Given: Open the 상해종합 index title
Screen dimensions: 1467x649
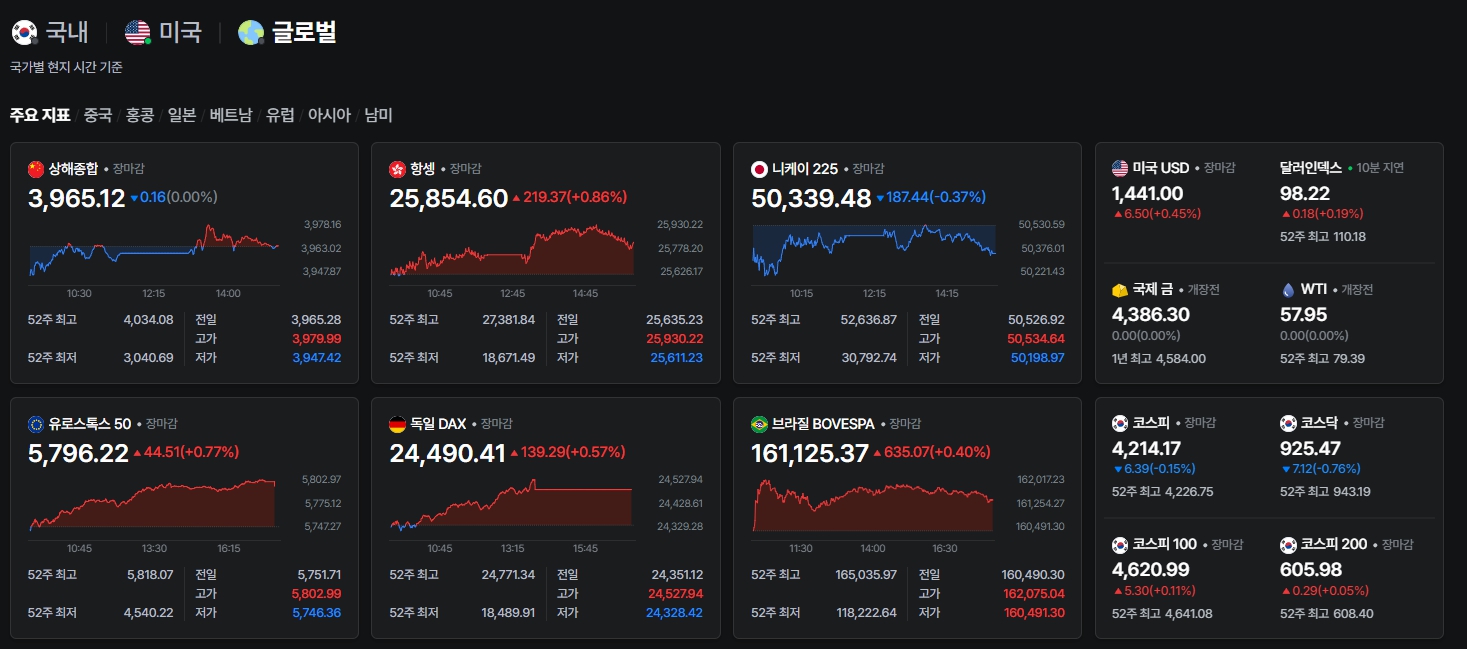Looking at the screenshot, I should [73, 169].
